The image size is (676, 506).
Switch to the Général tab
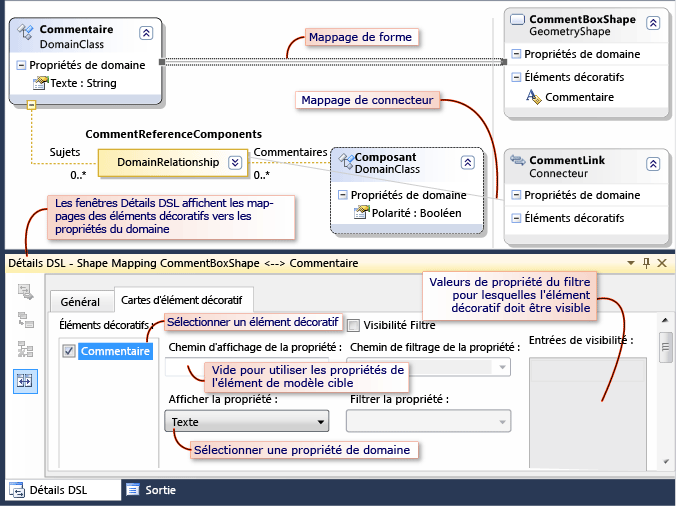80,302
